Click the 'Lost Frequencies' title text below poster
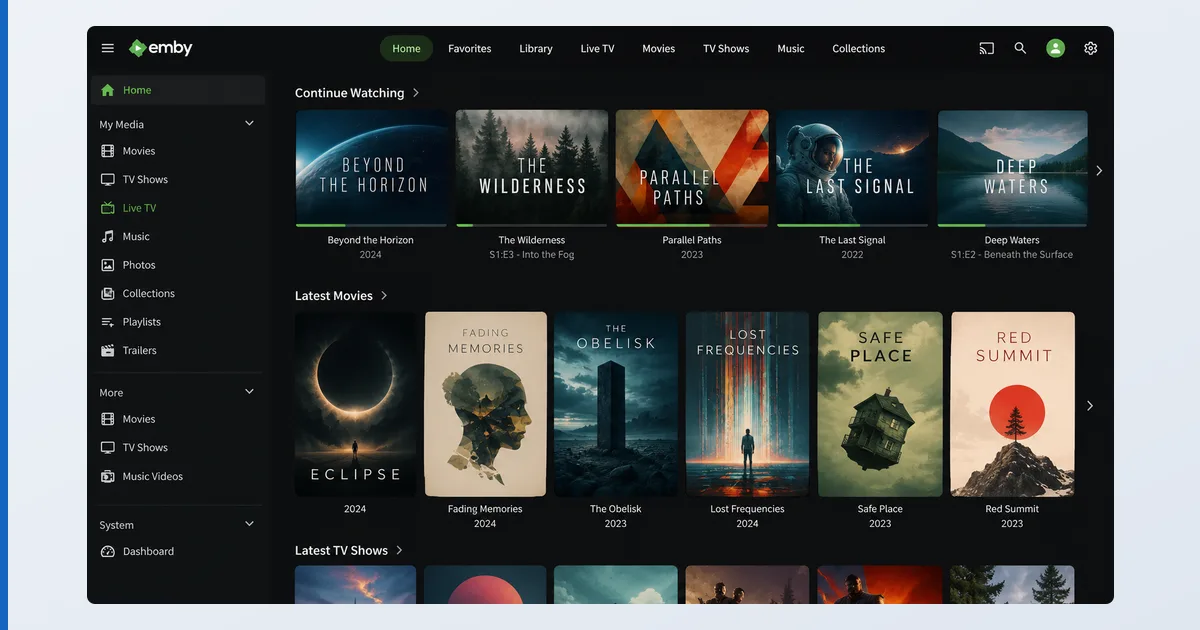This screenshot has width=1200, height=630. tap(747, 509)
